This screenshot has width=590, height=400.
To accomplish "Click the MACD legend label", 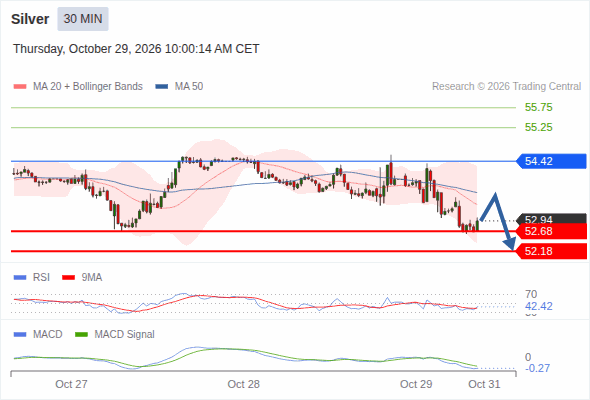I will (48, 335).
